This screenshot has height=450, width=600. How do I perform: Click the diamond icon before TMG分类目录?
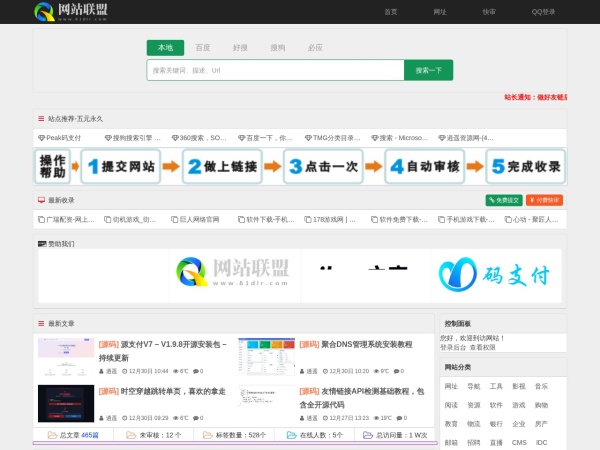[308, 138]
